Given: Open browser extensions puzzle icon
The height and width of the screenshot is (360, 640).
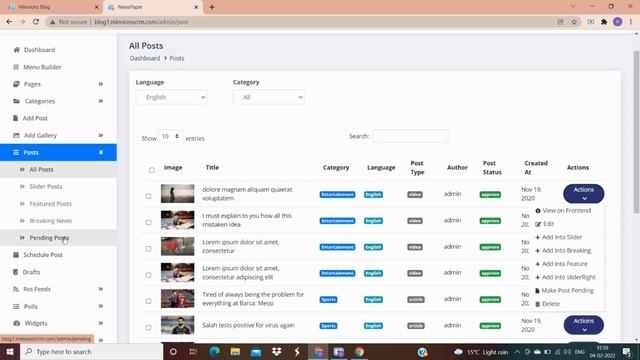Looking at the screenshot, I should click(604, 22).
